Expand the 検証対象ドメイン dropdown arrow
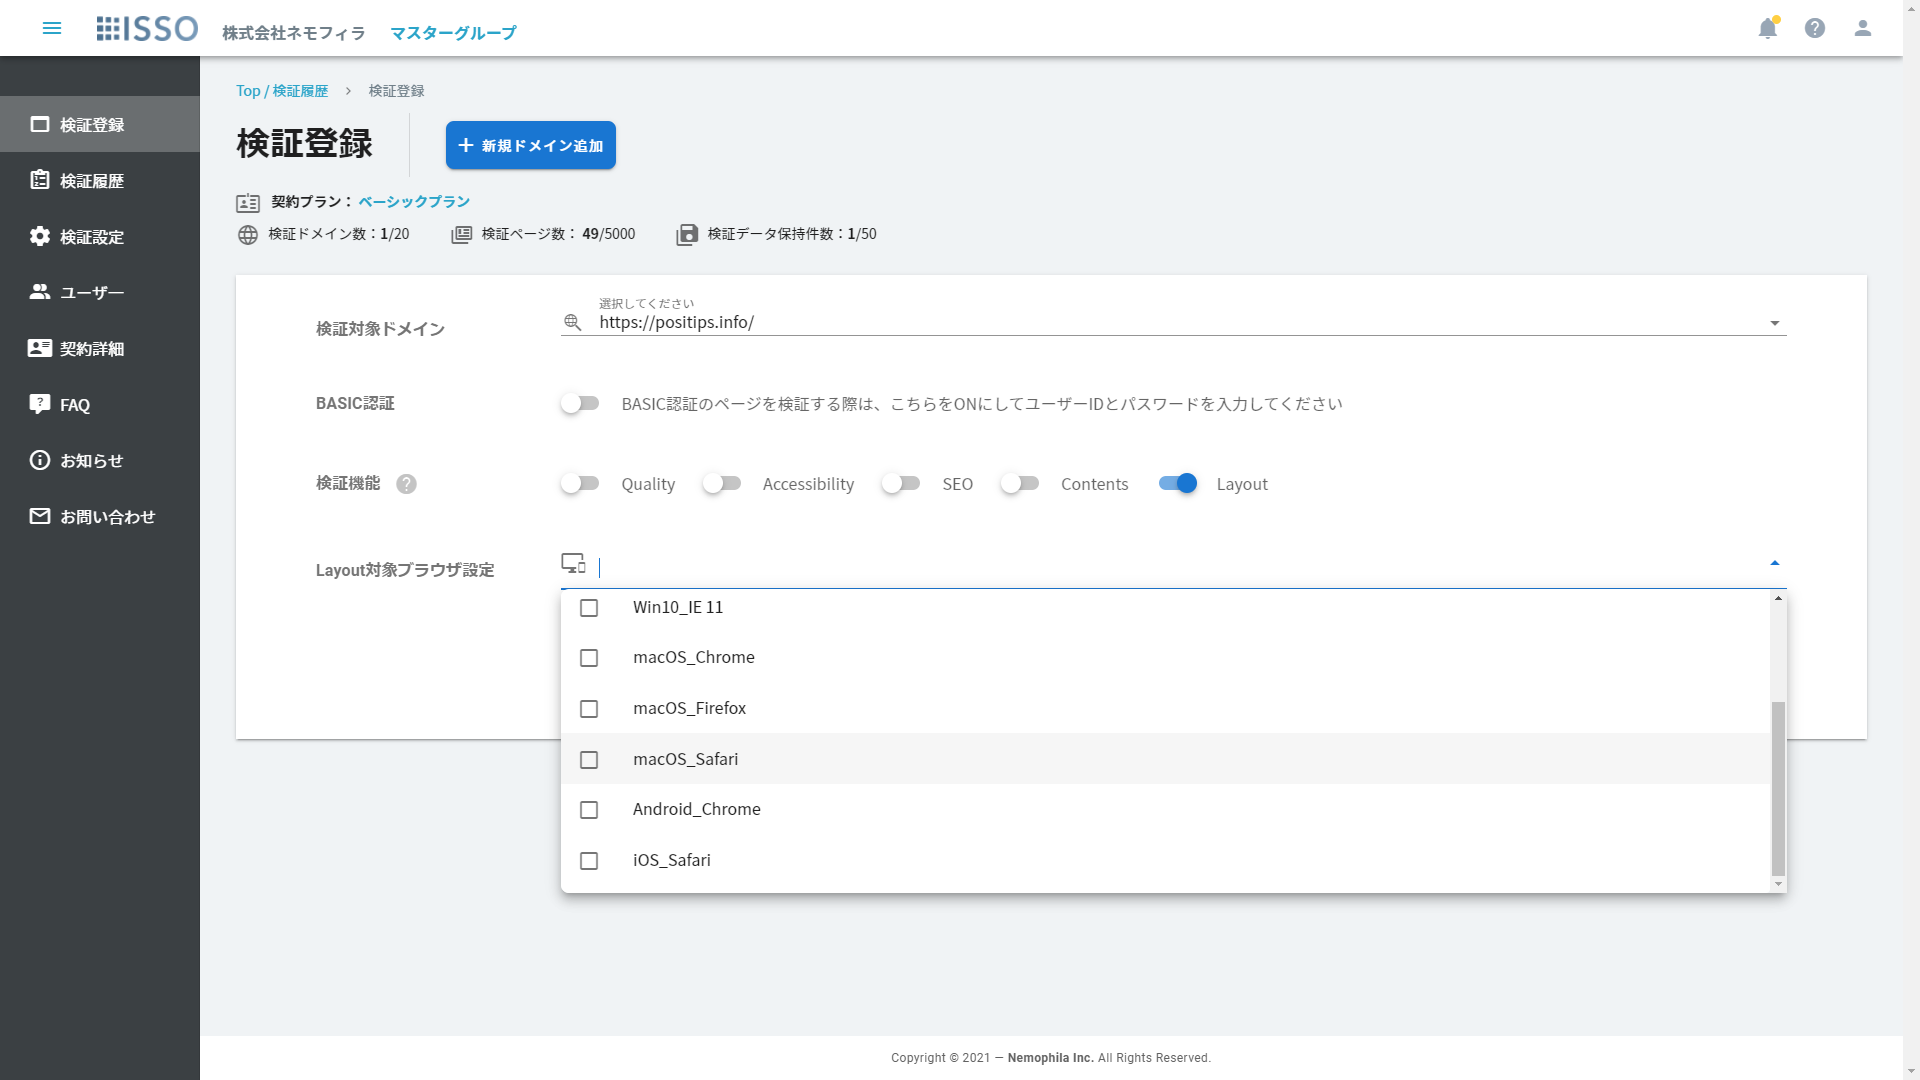Screen dimensions: 1920x1080 pyautogui.click(x=1775, y=323)
